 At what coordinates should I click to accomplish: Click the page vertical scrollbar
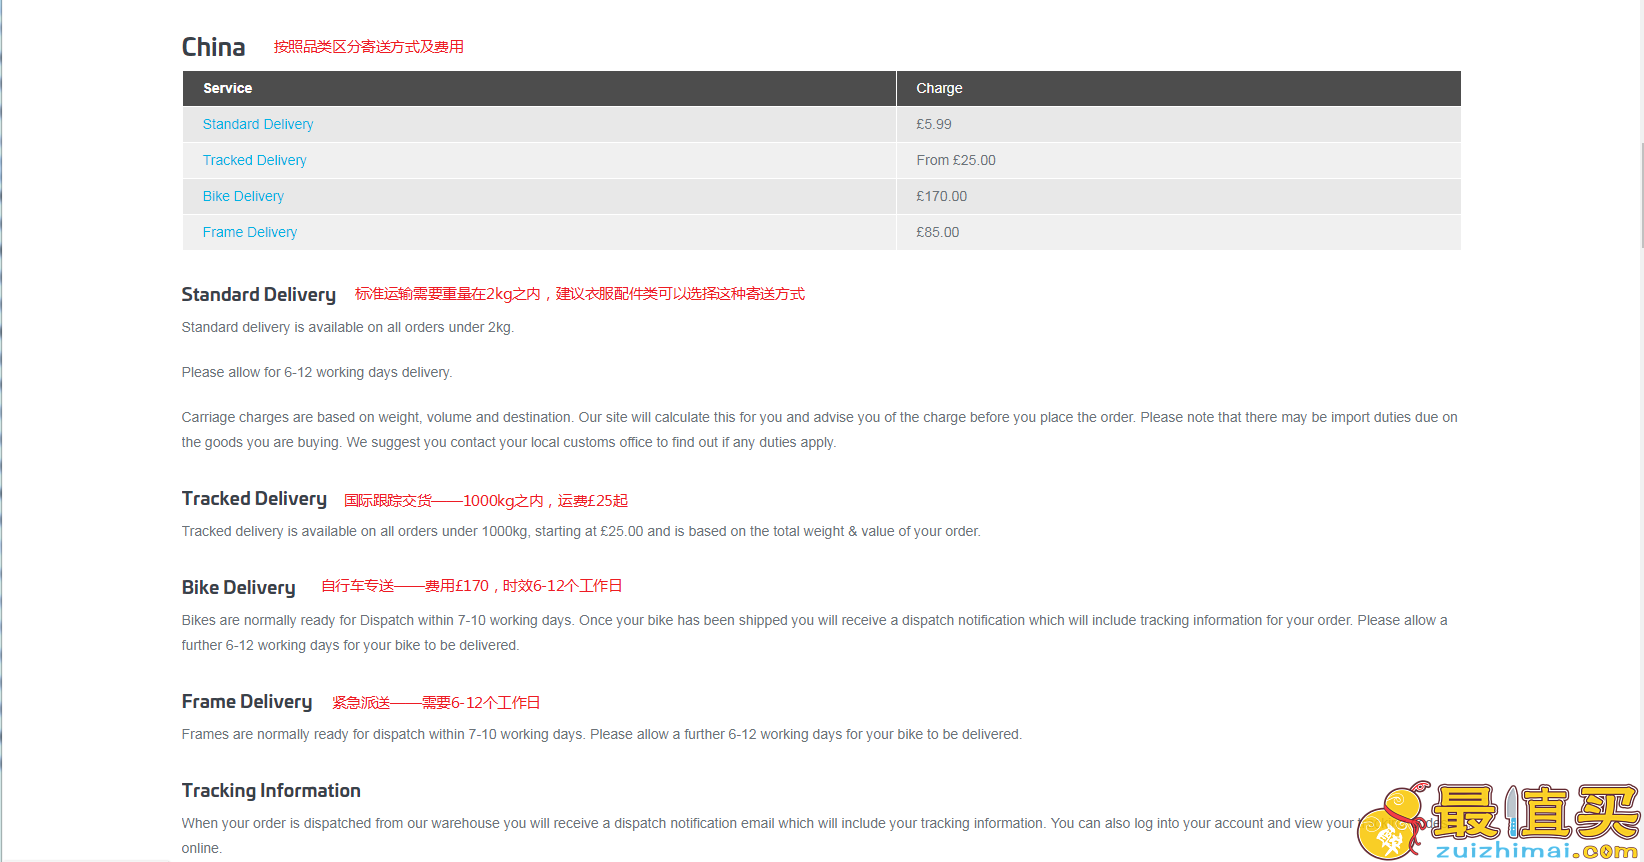tap(1640, 195)
